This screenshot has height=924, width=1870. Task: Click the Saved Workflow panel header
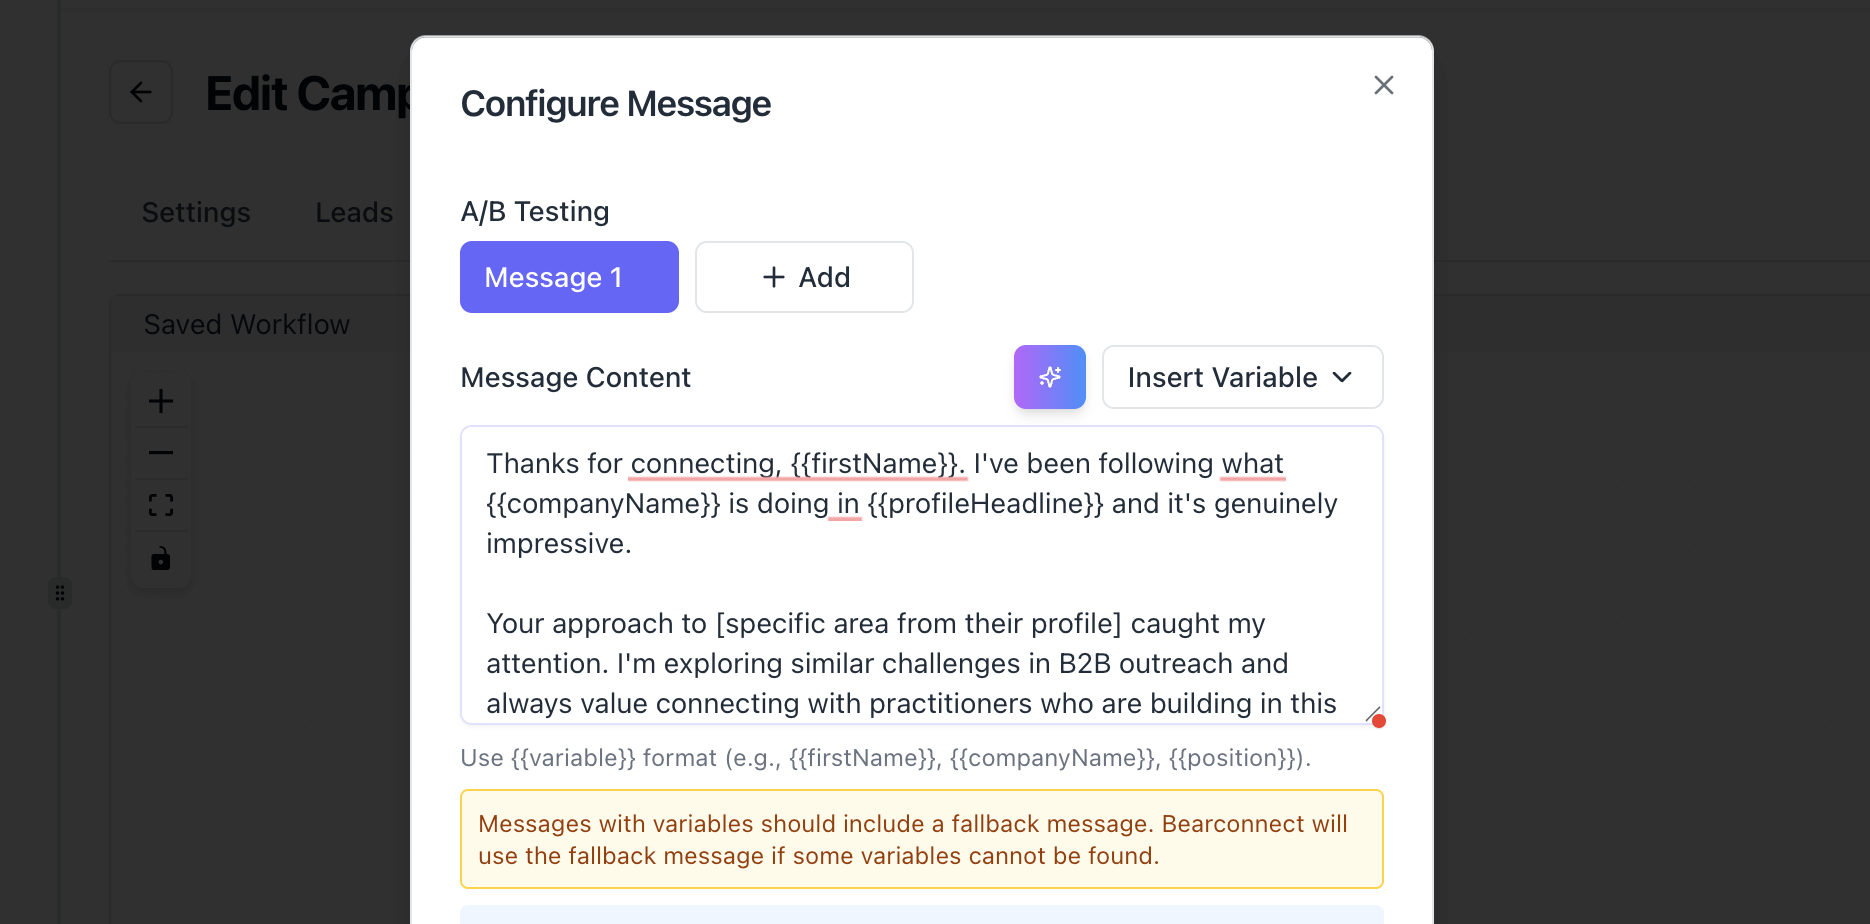pyautogui.click(x=247, y=324)
